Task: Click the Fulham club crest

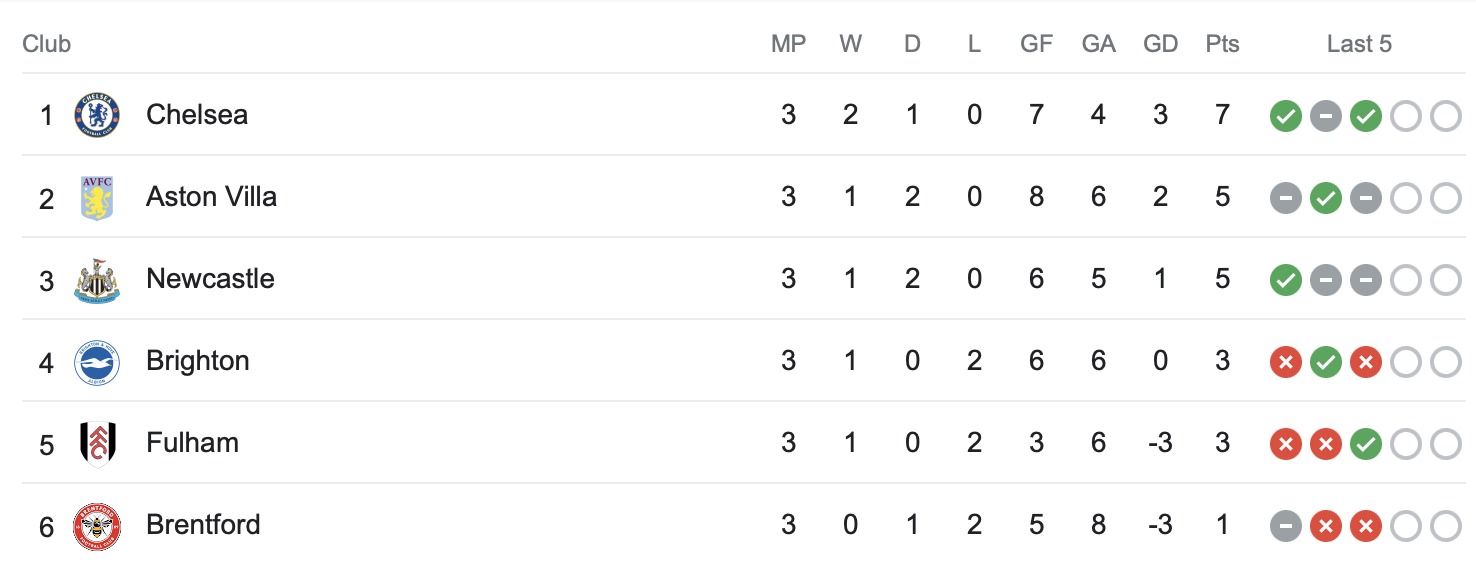Action: (97, 444)
